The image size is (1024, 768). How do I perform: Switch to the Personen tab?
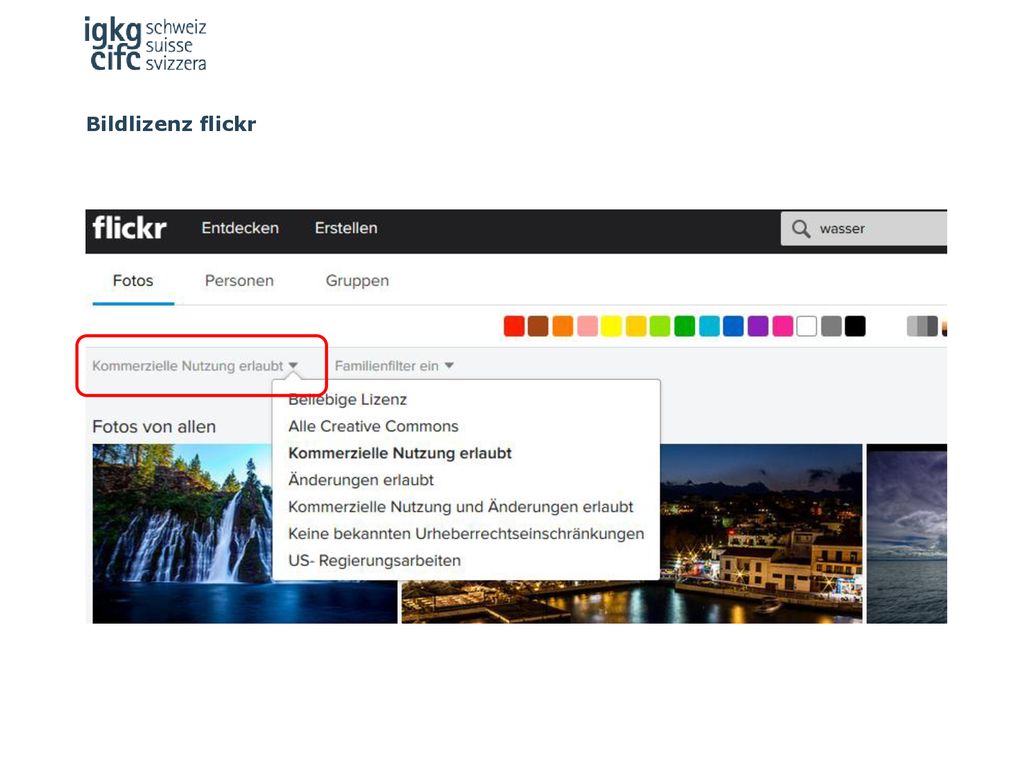point(239,281)
